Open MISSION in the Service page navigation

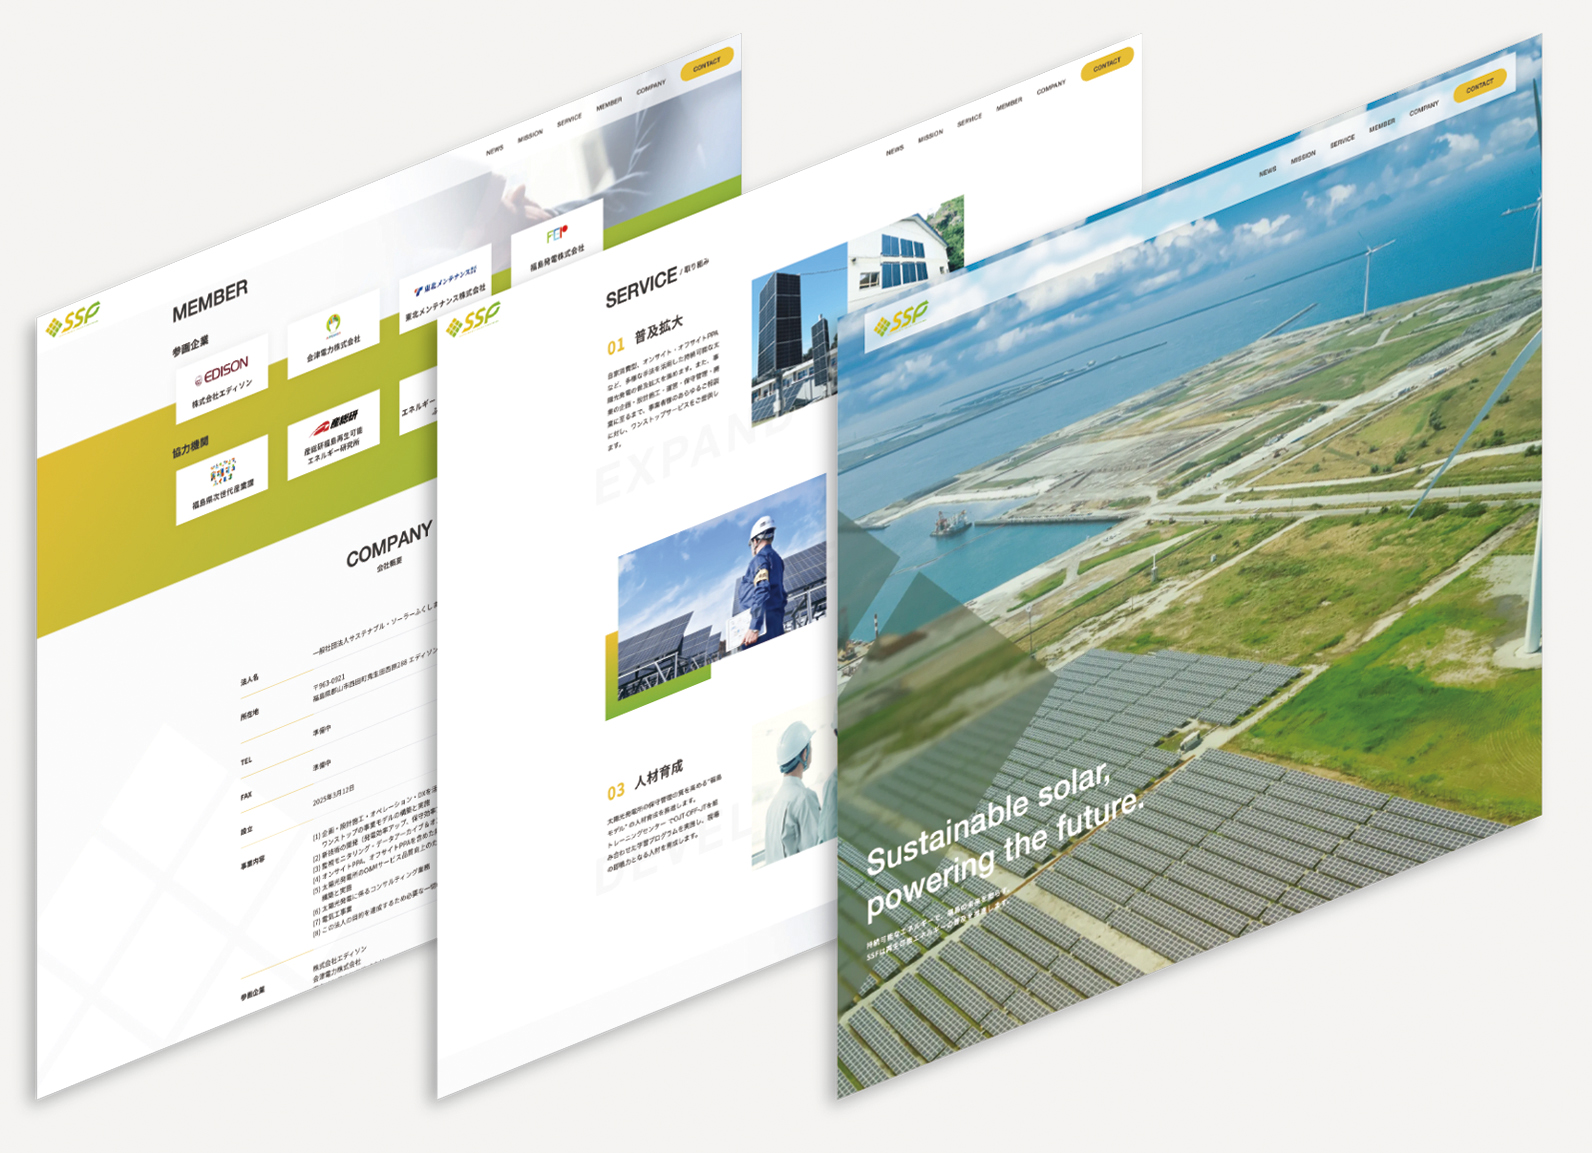930,134
